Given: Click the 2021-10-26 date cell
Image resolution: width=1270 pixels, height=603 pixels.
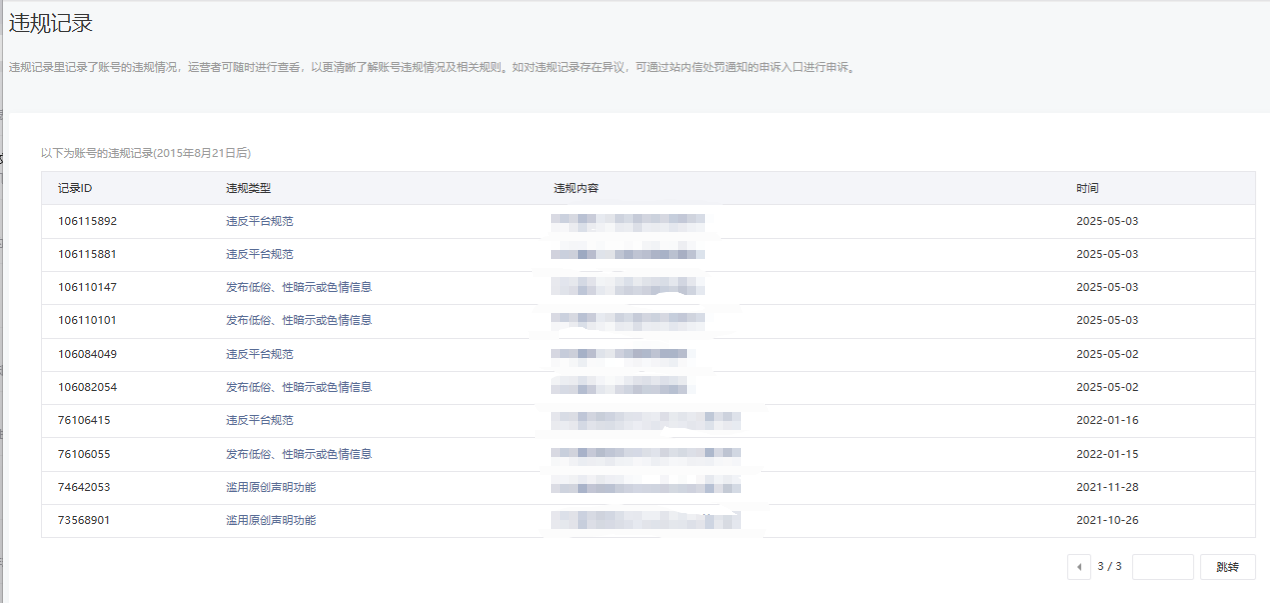Looking at the screenshot, I should pos(1106,521).
